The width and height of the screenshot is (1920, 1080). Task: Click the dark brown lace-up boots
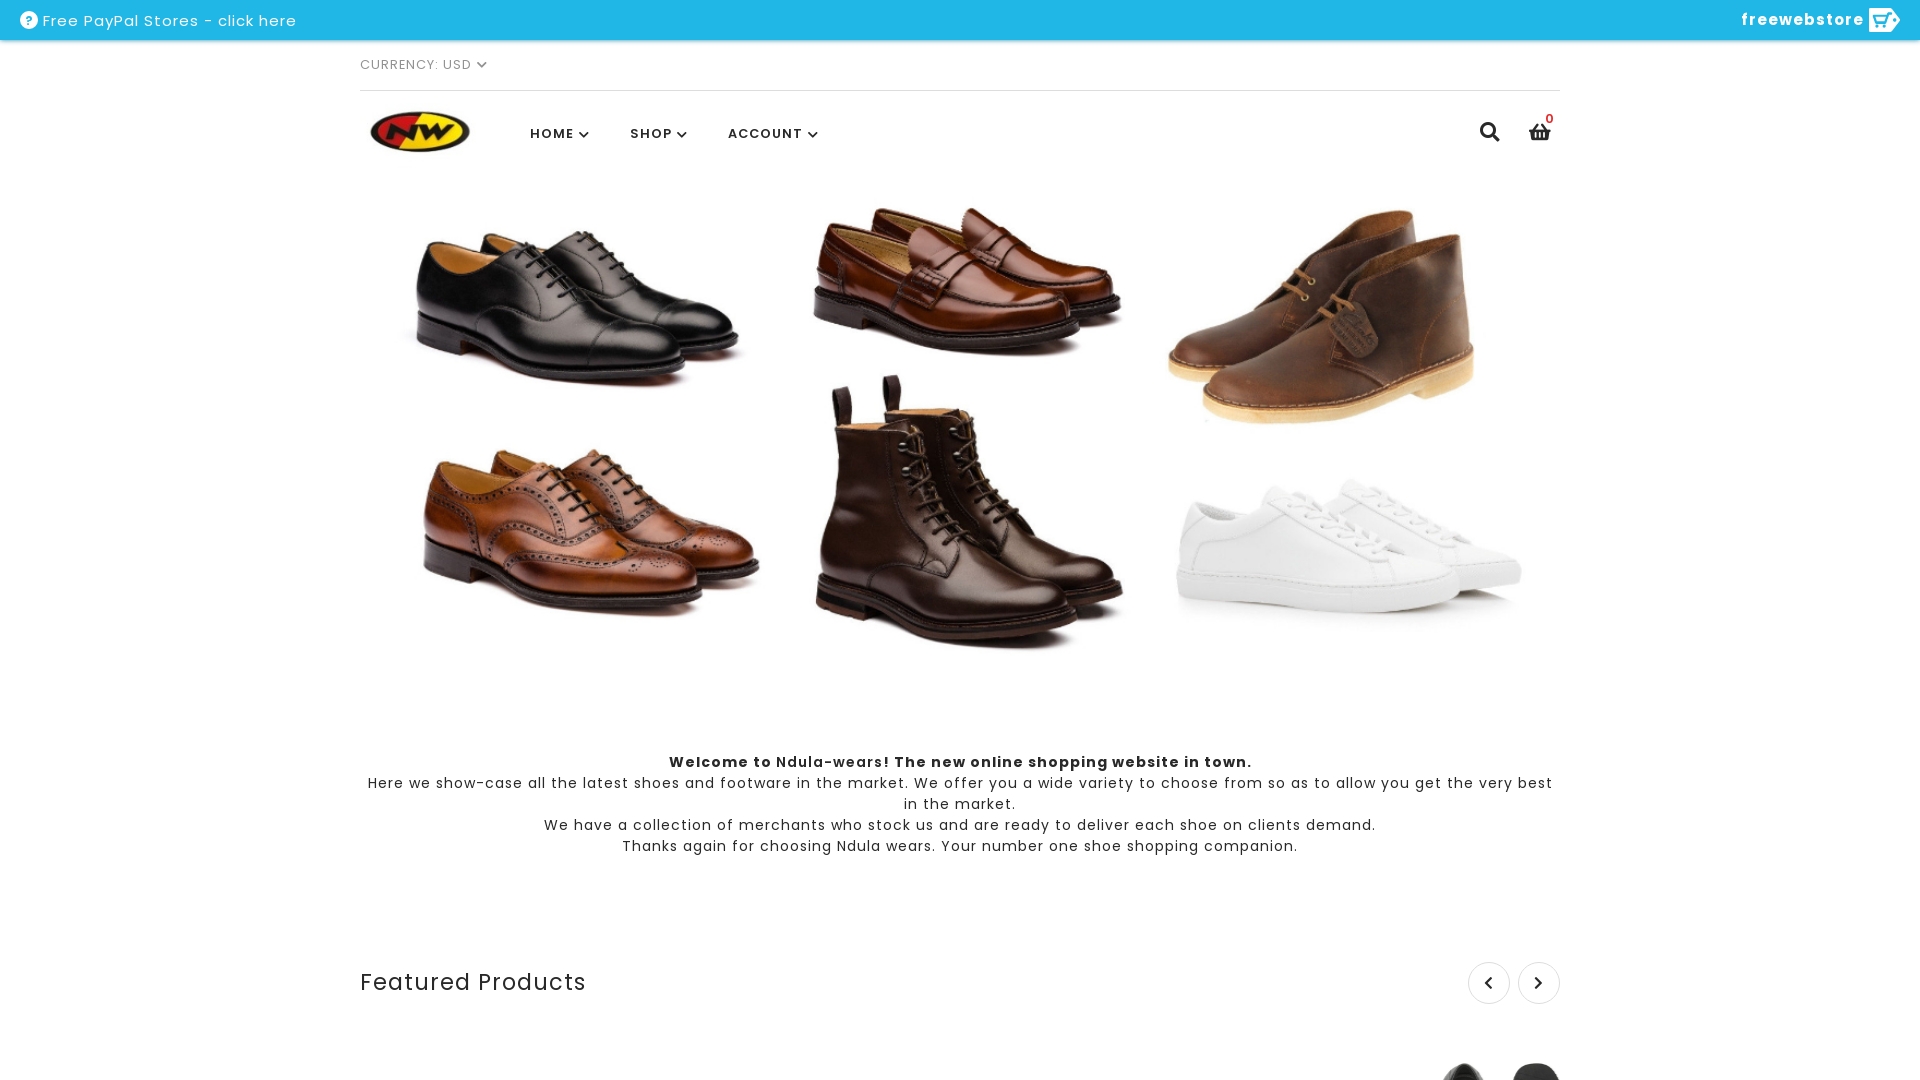[968, 512]
